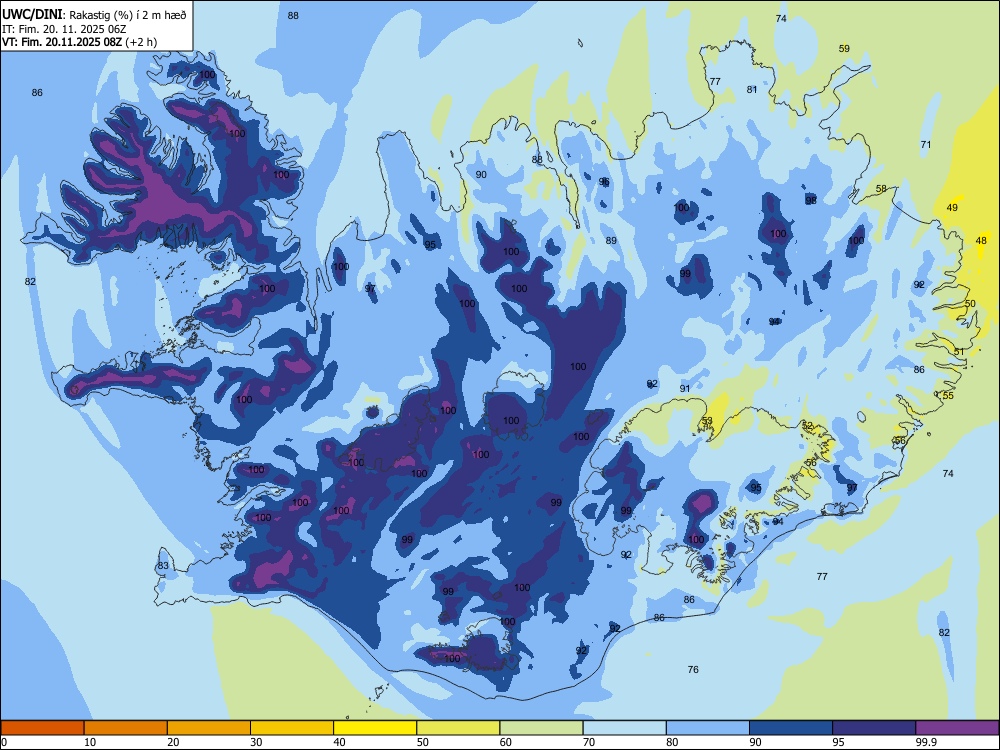Pick the dark navy 95–99.9 legend swatch
The image size is (1000, 750).
(874, 728)
